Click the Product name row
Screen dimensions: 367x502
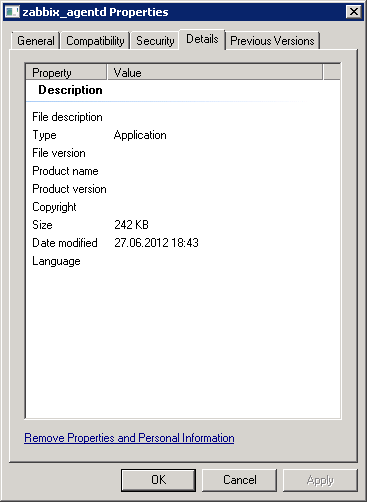pos(183,171)
